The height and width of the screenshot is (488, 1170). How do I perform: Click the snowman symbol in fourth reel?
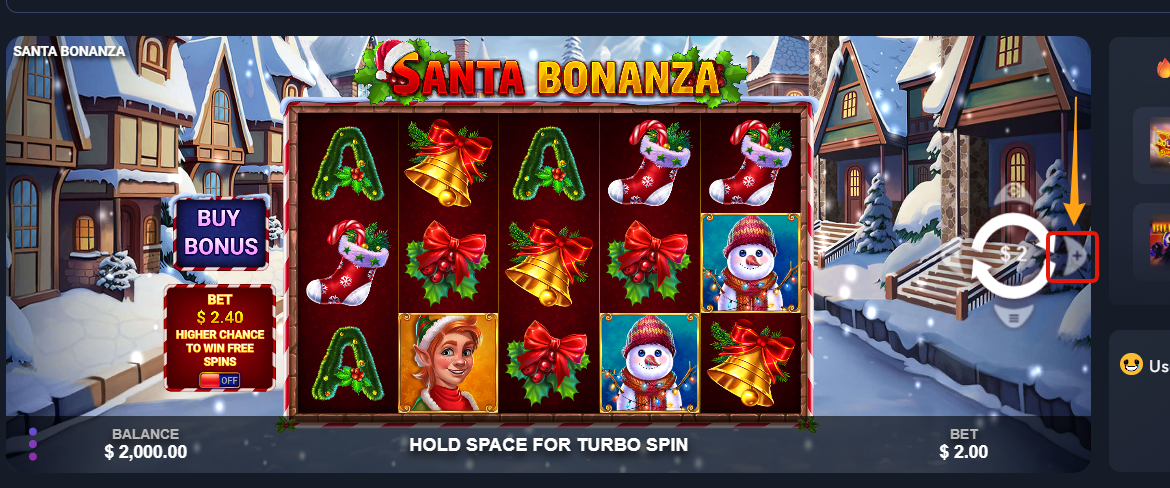[649, 363]
